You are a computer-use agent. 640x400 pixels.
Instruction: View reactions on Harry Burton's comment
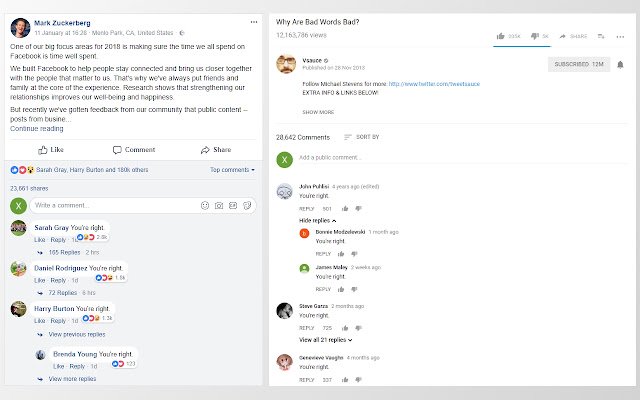pos(98,318)
